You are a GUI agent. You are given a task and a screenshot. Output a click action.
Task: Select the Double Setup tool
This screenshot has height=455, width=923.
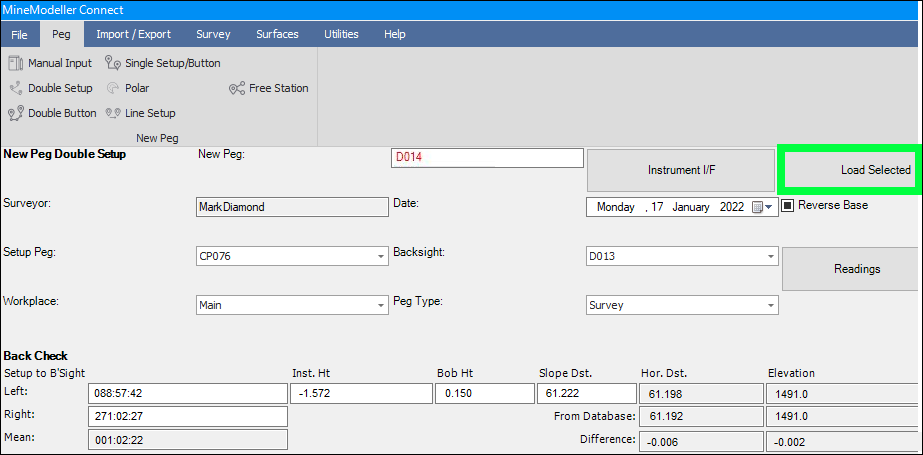coord(16,88)
